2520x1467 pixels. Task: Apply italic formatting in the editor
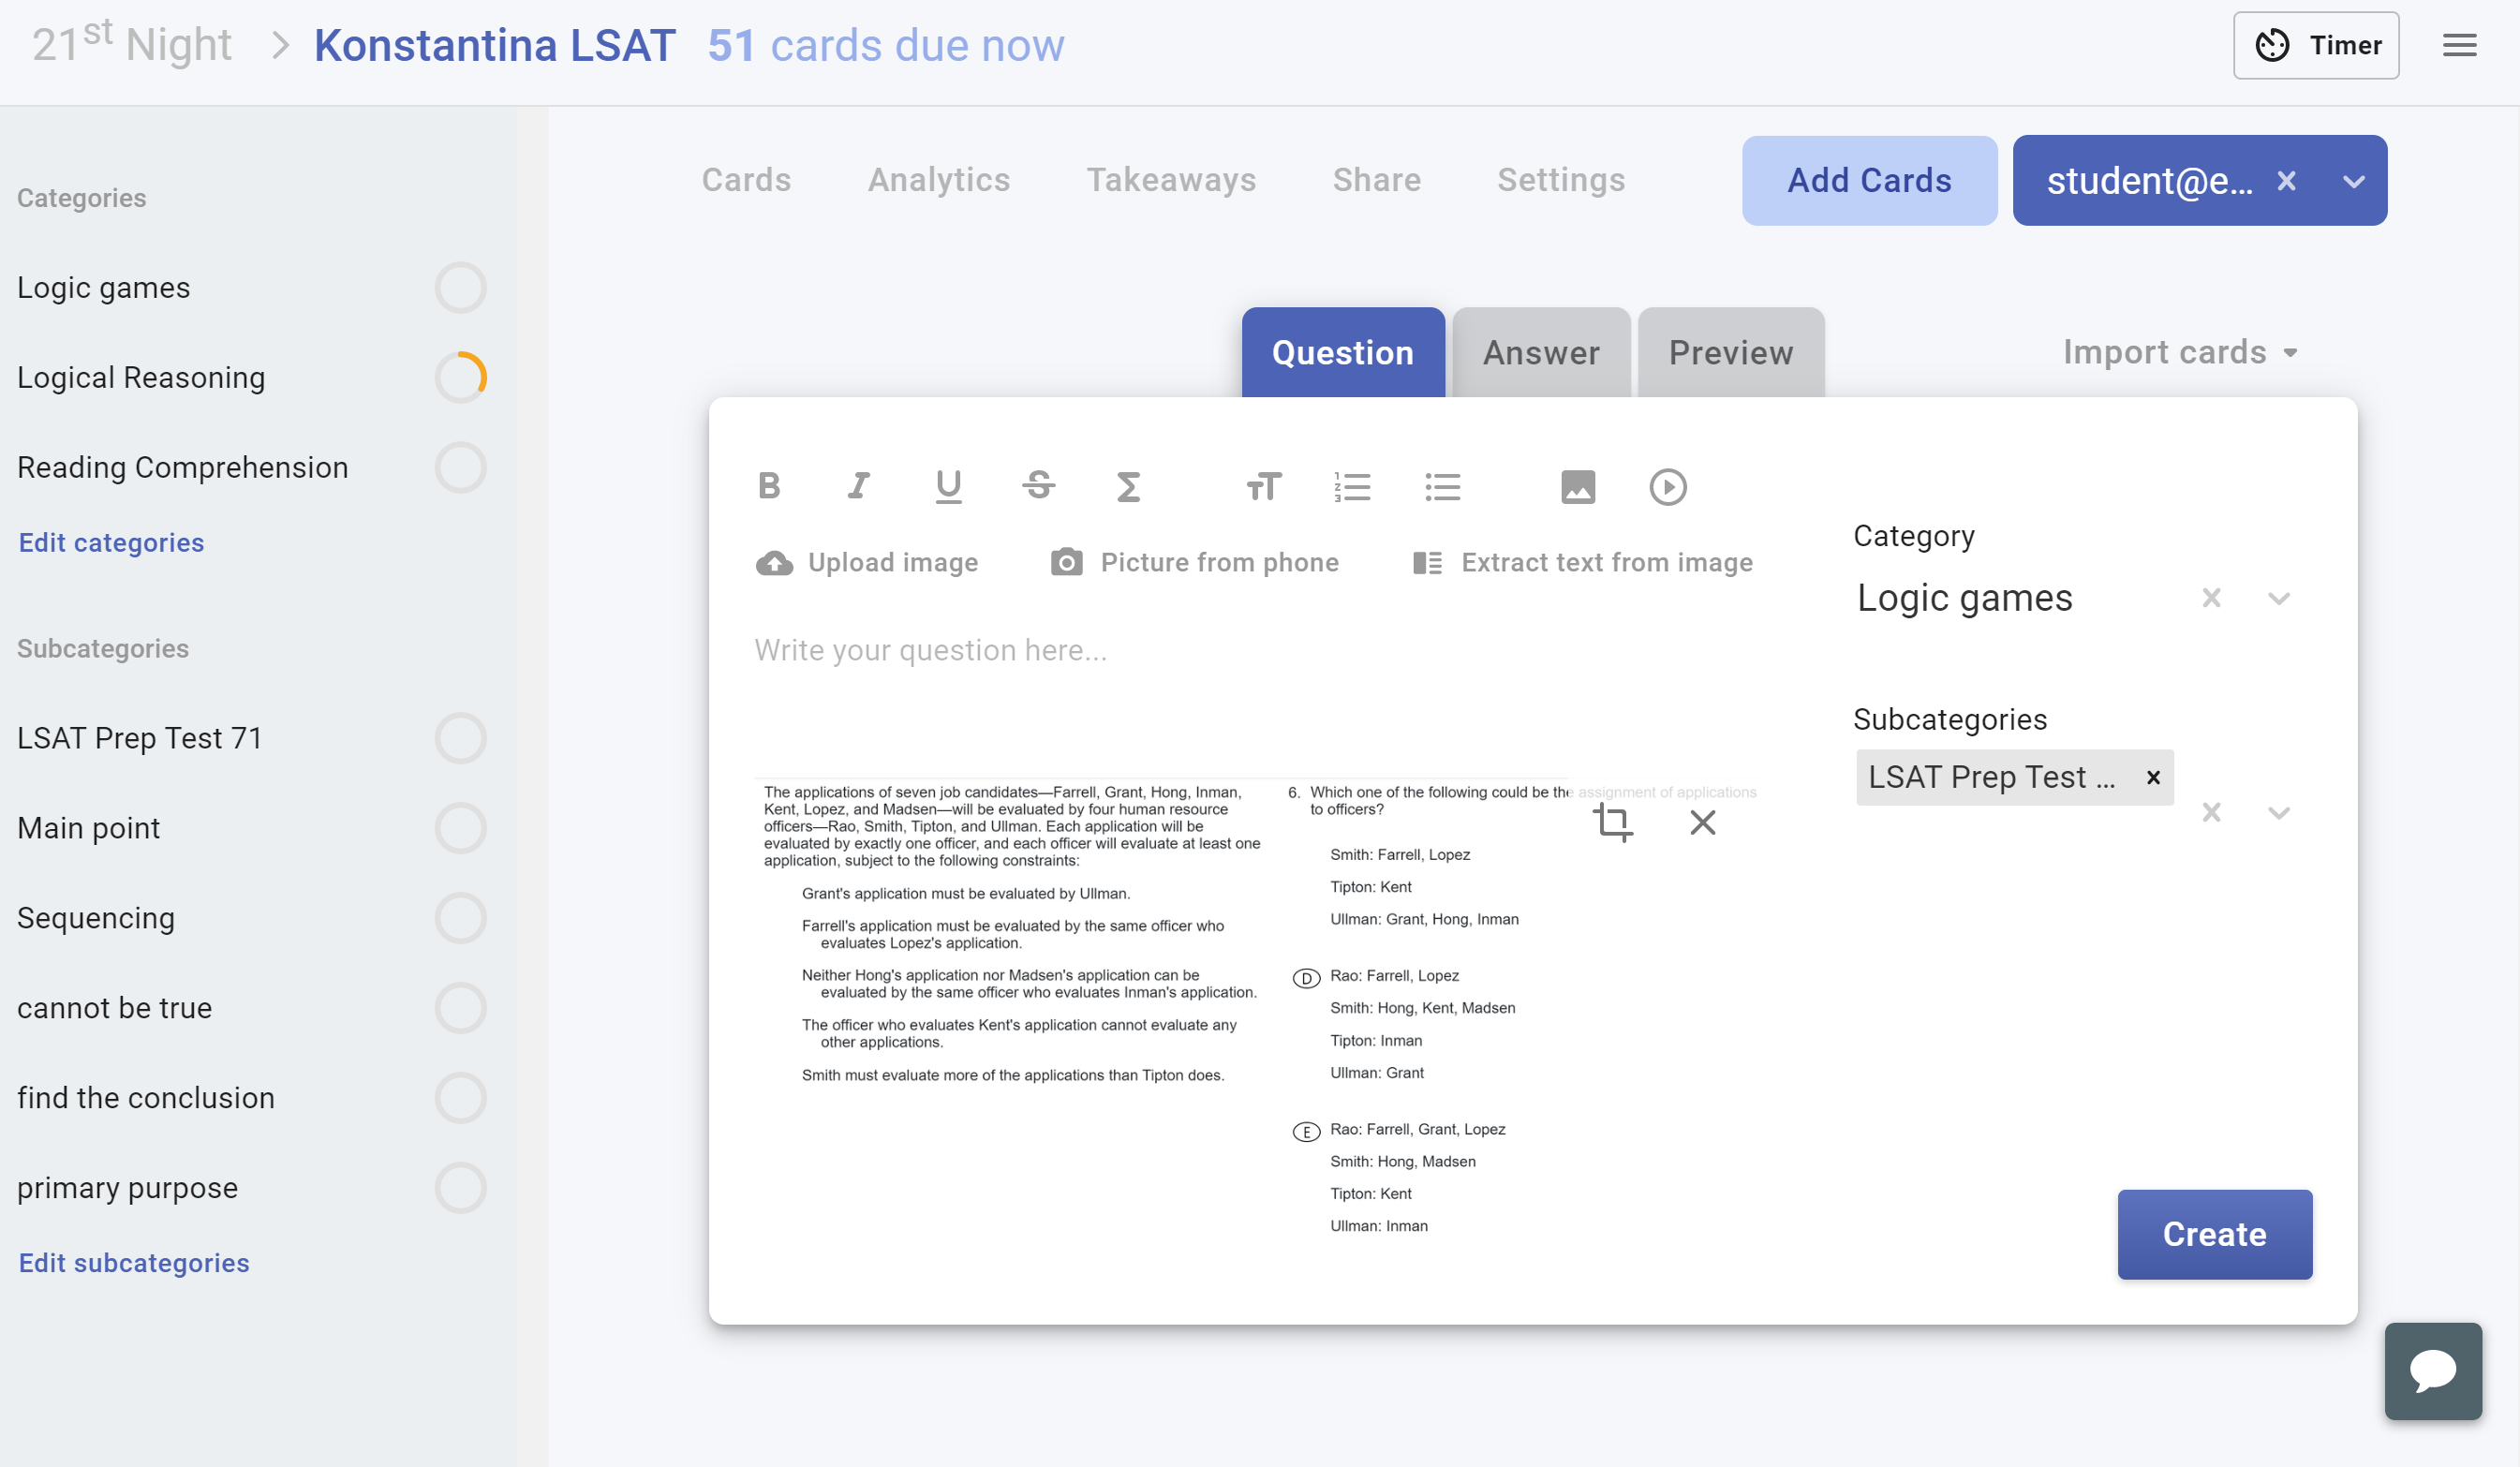pyautogui.click(x=858, y=486)
